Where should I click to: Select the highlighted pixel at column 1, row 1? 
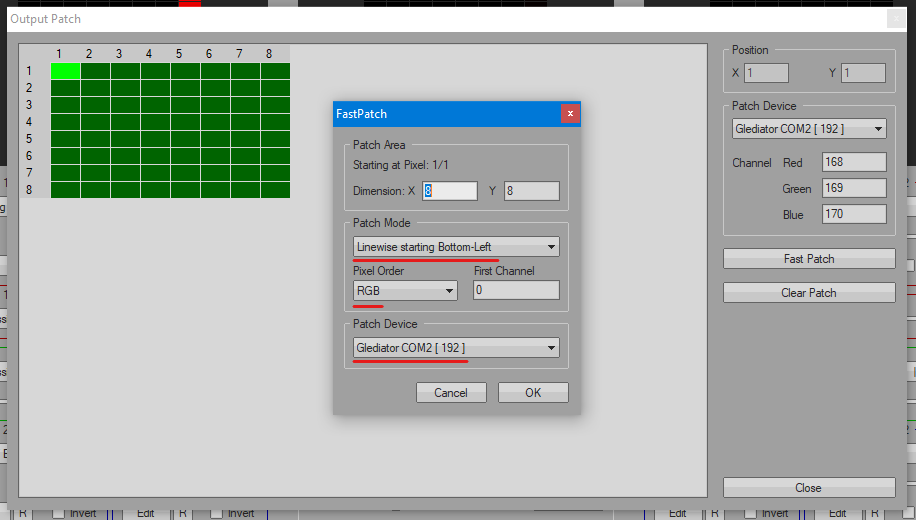[65, 71]
